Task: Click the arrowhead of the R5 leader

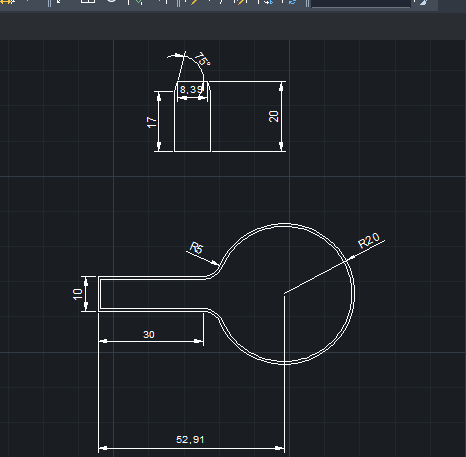Action: click(x=216, y=263)
